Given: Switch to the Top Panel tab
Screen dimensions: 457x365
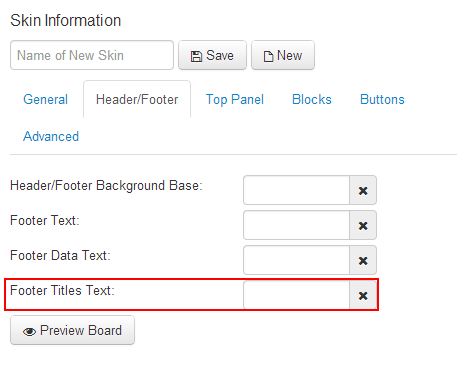Looking at the screenshot, I should [235, 99].
